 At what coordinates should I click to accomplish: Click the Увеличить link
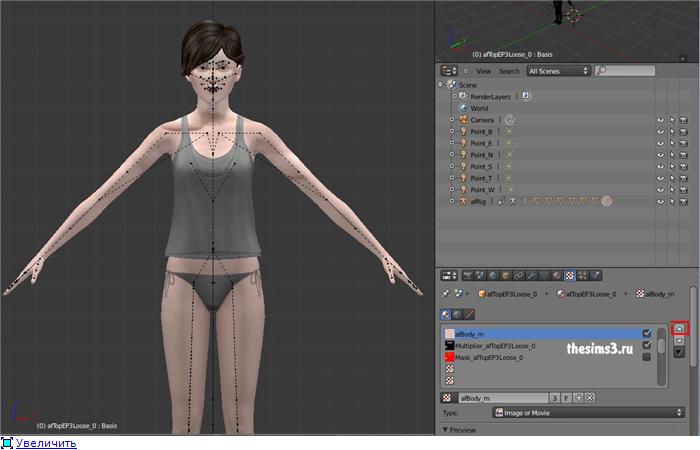tap(45, 442)
